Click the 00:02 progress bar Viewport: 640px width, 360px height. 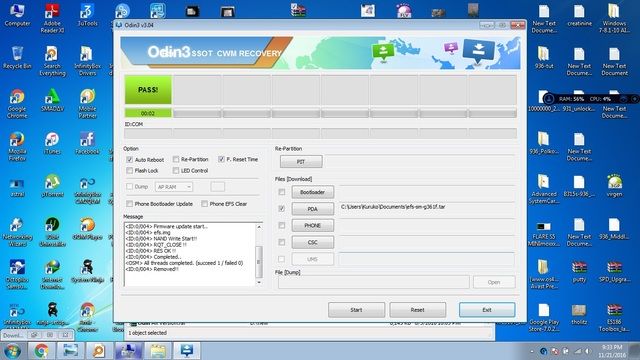[x=148, y=113]
